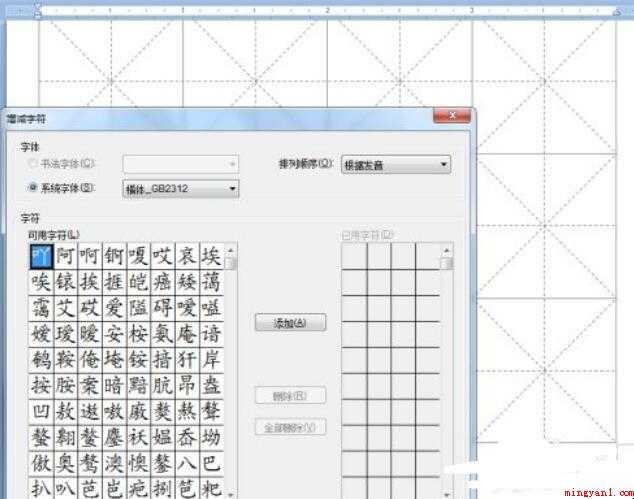Select the character 盎 cell
The width and height of the screenshot is (634, 499).
[x=211, y=386]
